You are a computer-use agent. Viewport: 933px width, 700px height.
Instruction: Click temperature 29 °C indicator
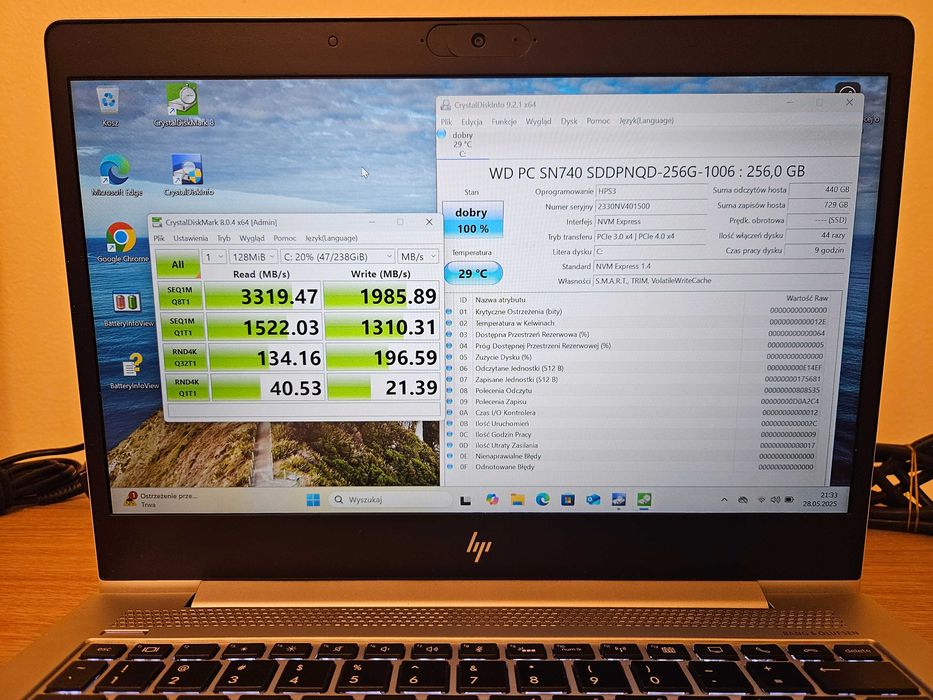pyautogui.click(x=472, y=274)
